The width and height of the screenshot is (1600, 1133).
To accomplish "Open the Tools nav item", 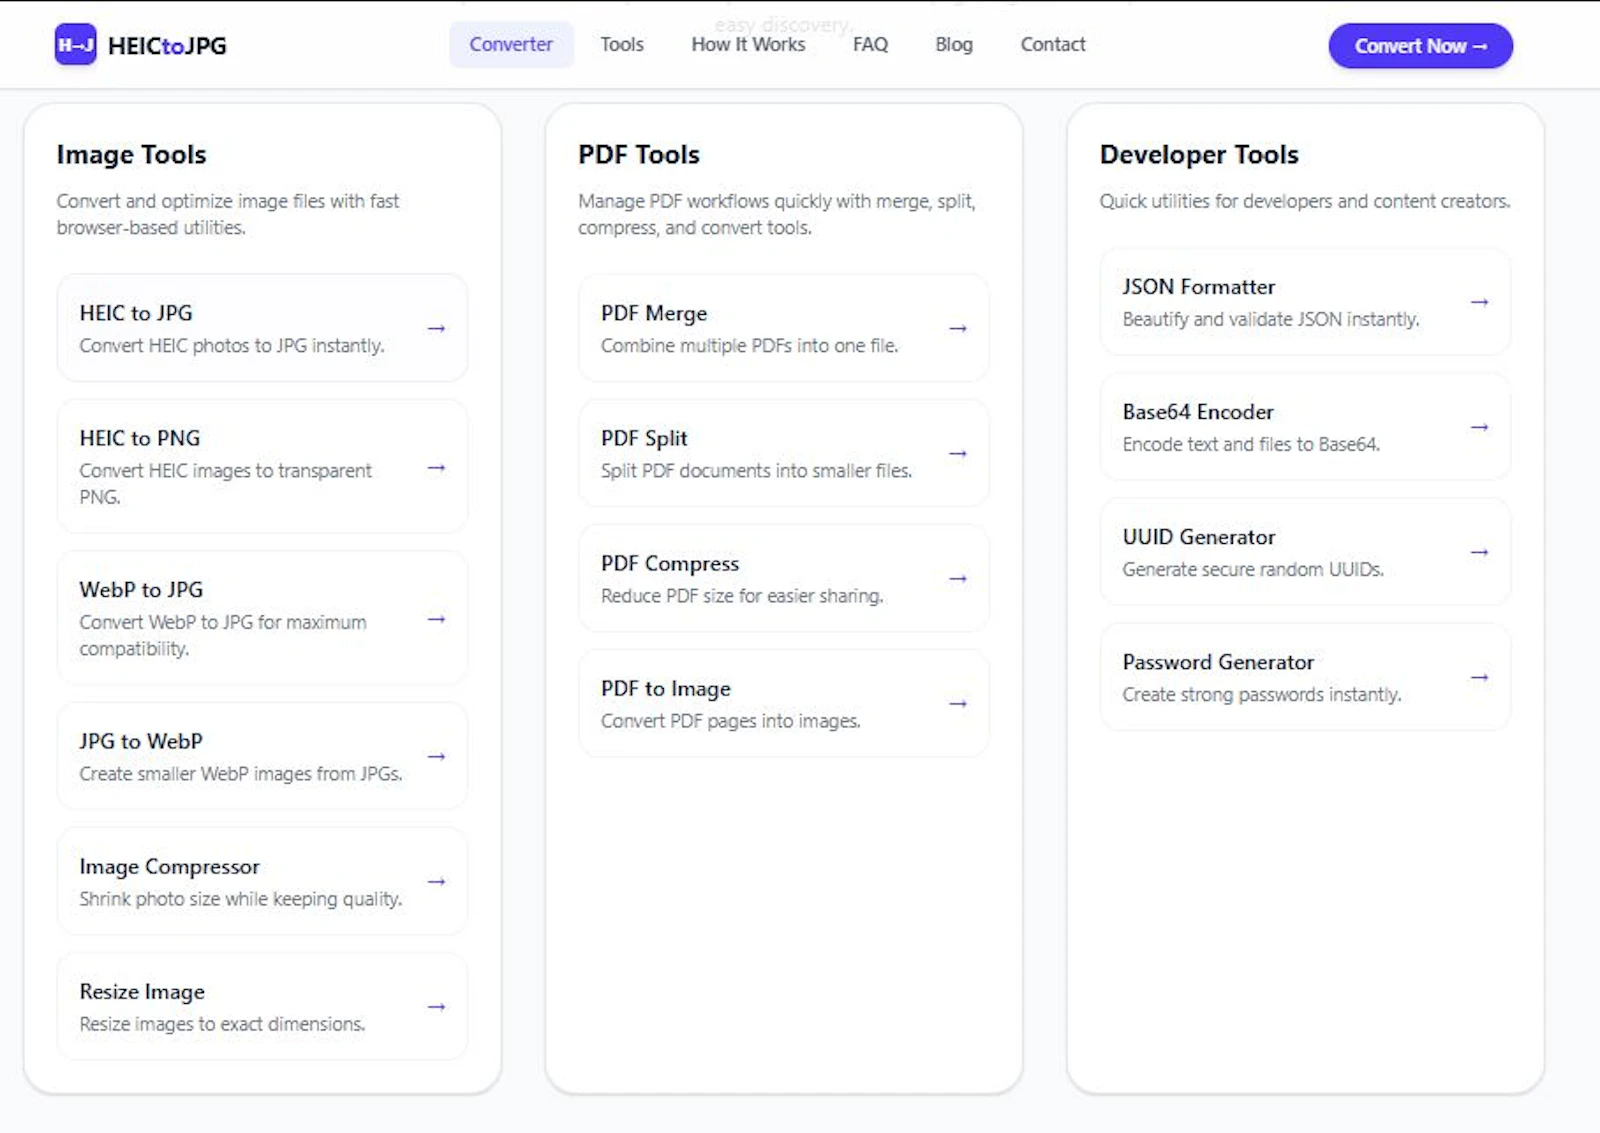I will click(622, 45).
